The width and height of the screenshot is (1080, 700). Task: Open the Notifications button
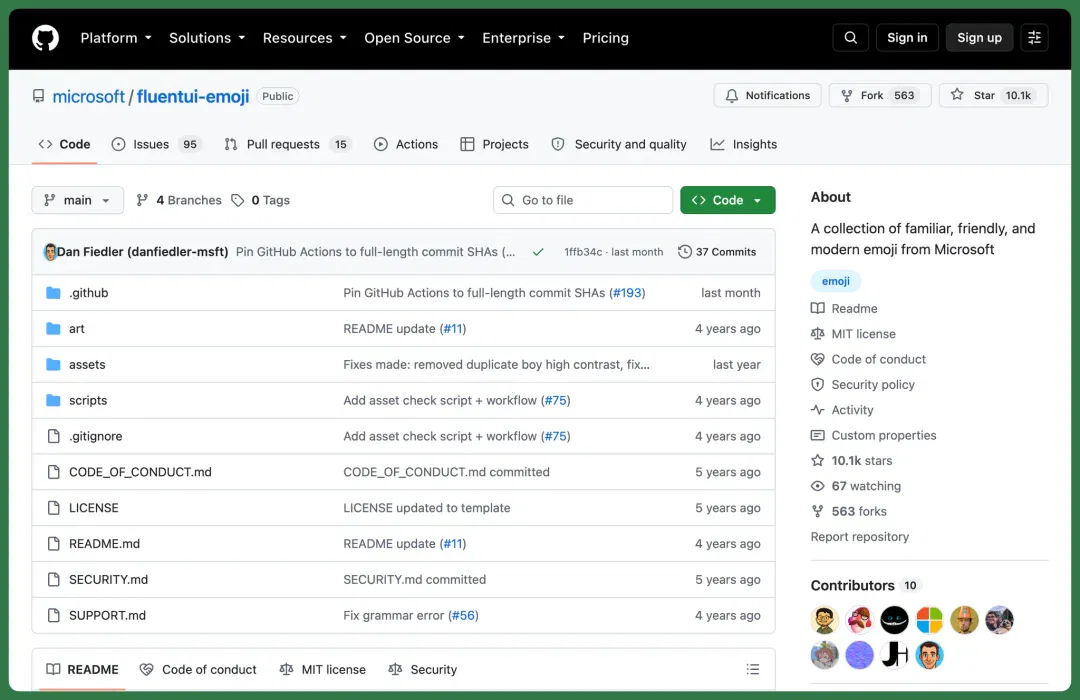[x=767, y=96]
